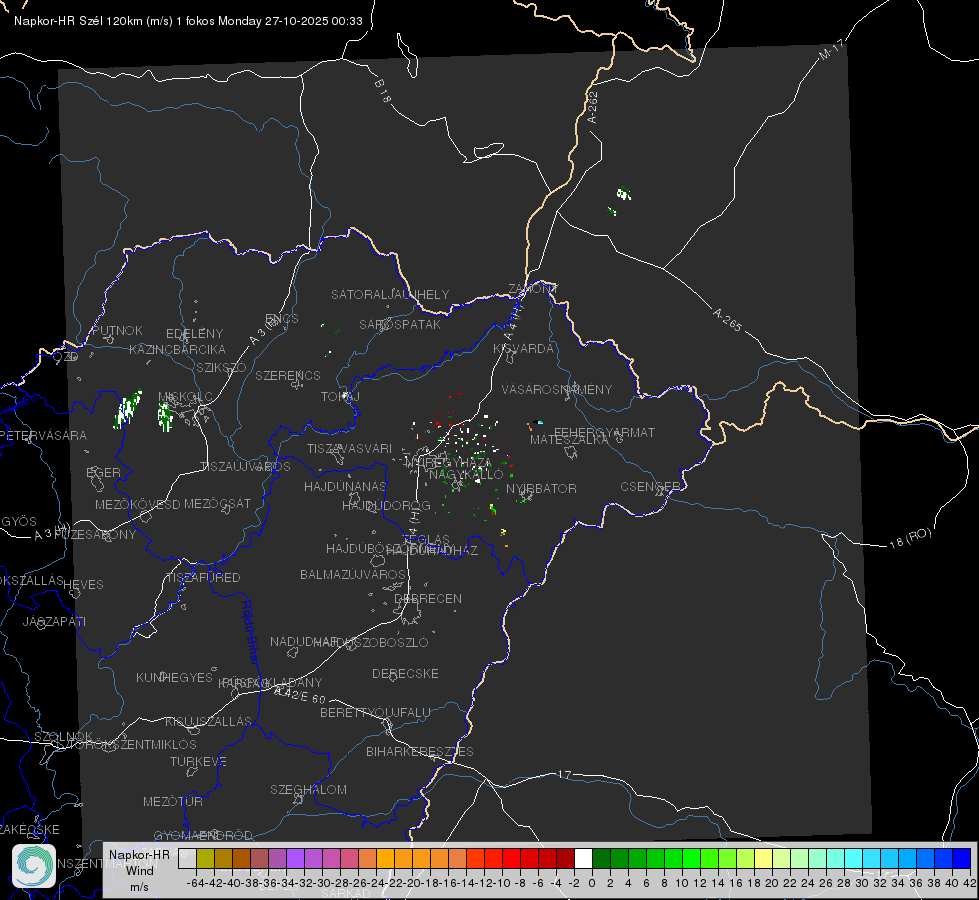
Task: Click the A-265 road label
Action: pos(727,320)
